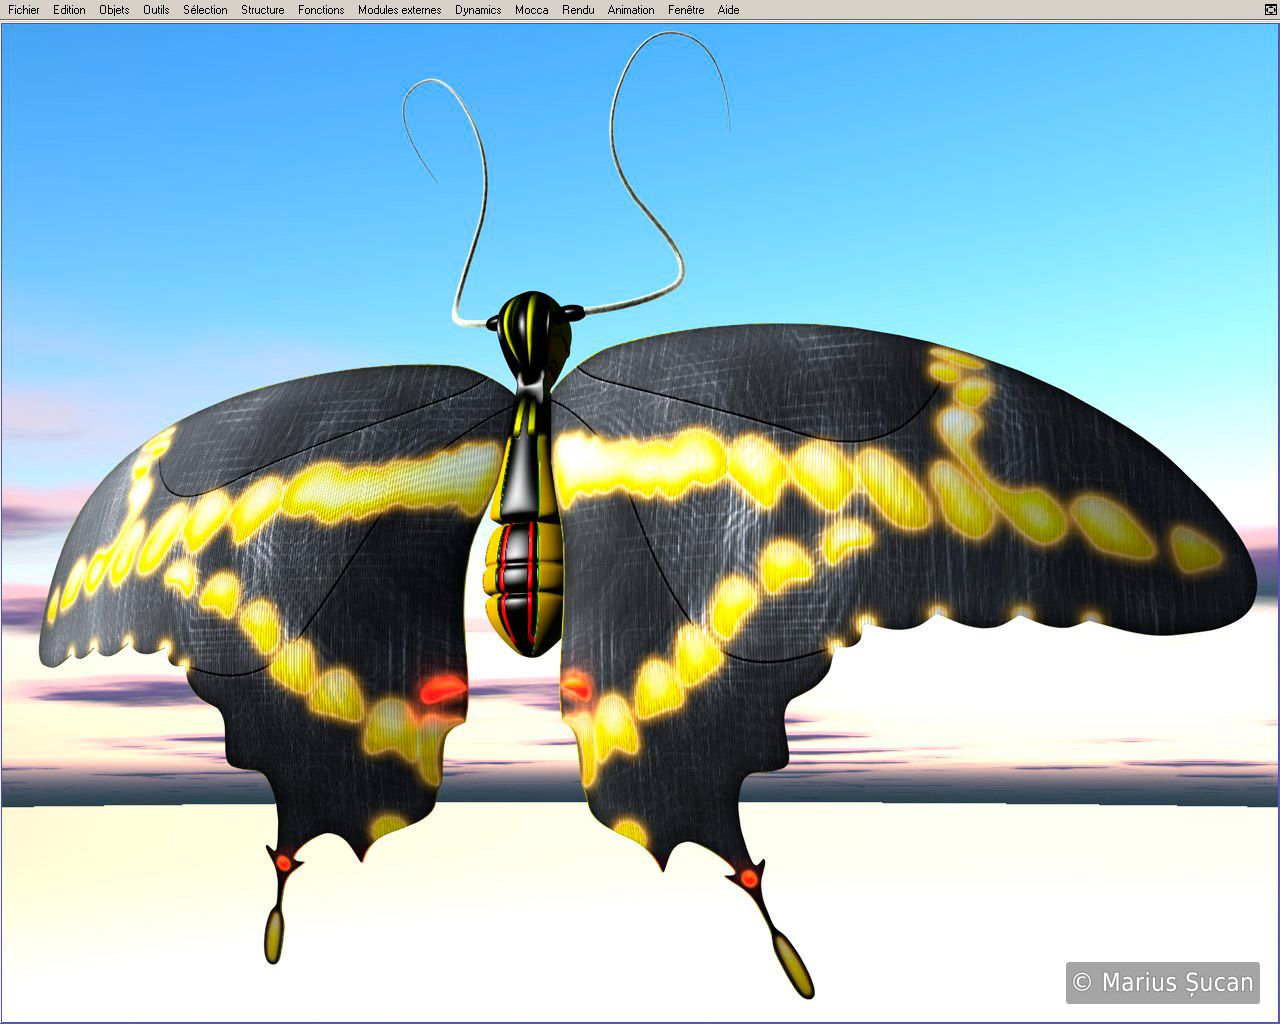Open the Modules externes menu

pos(399,10)
